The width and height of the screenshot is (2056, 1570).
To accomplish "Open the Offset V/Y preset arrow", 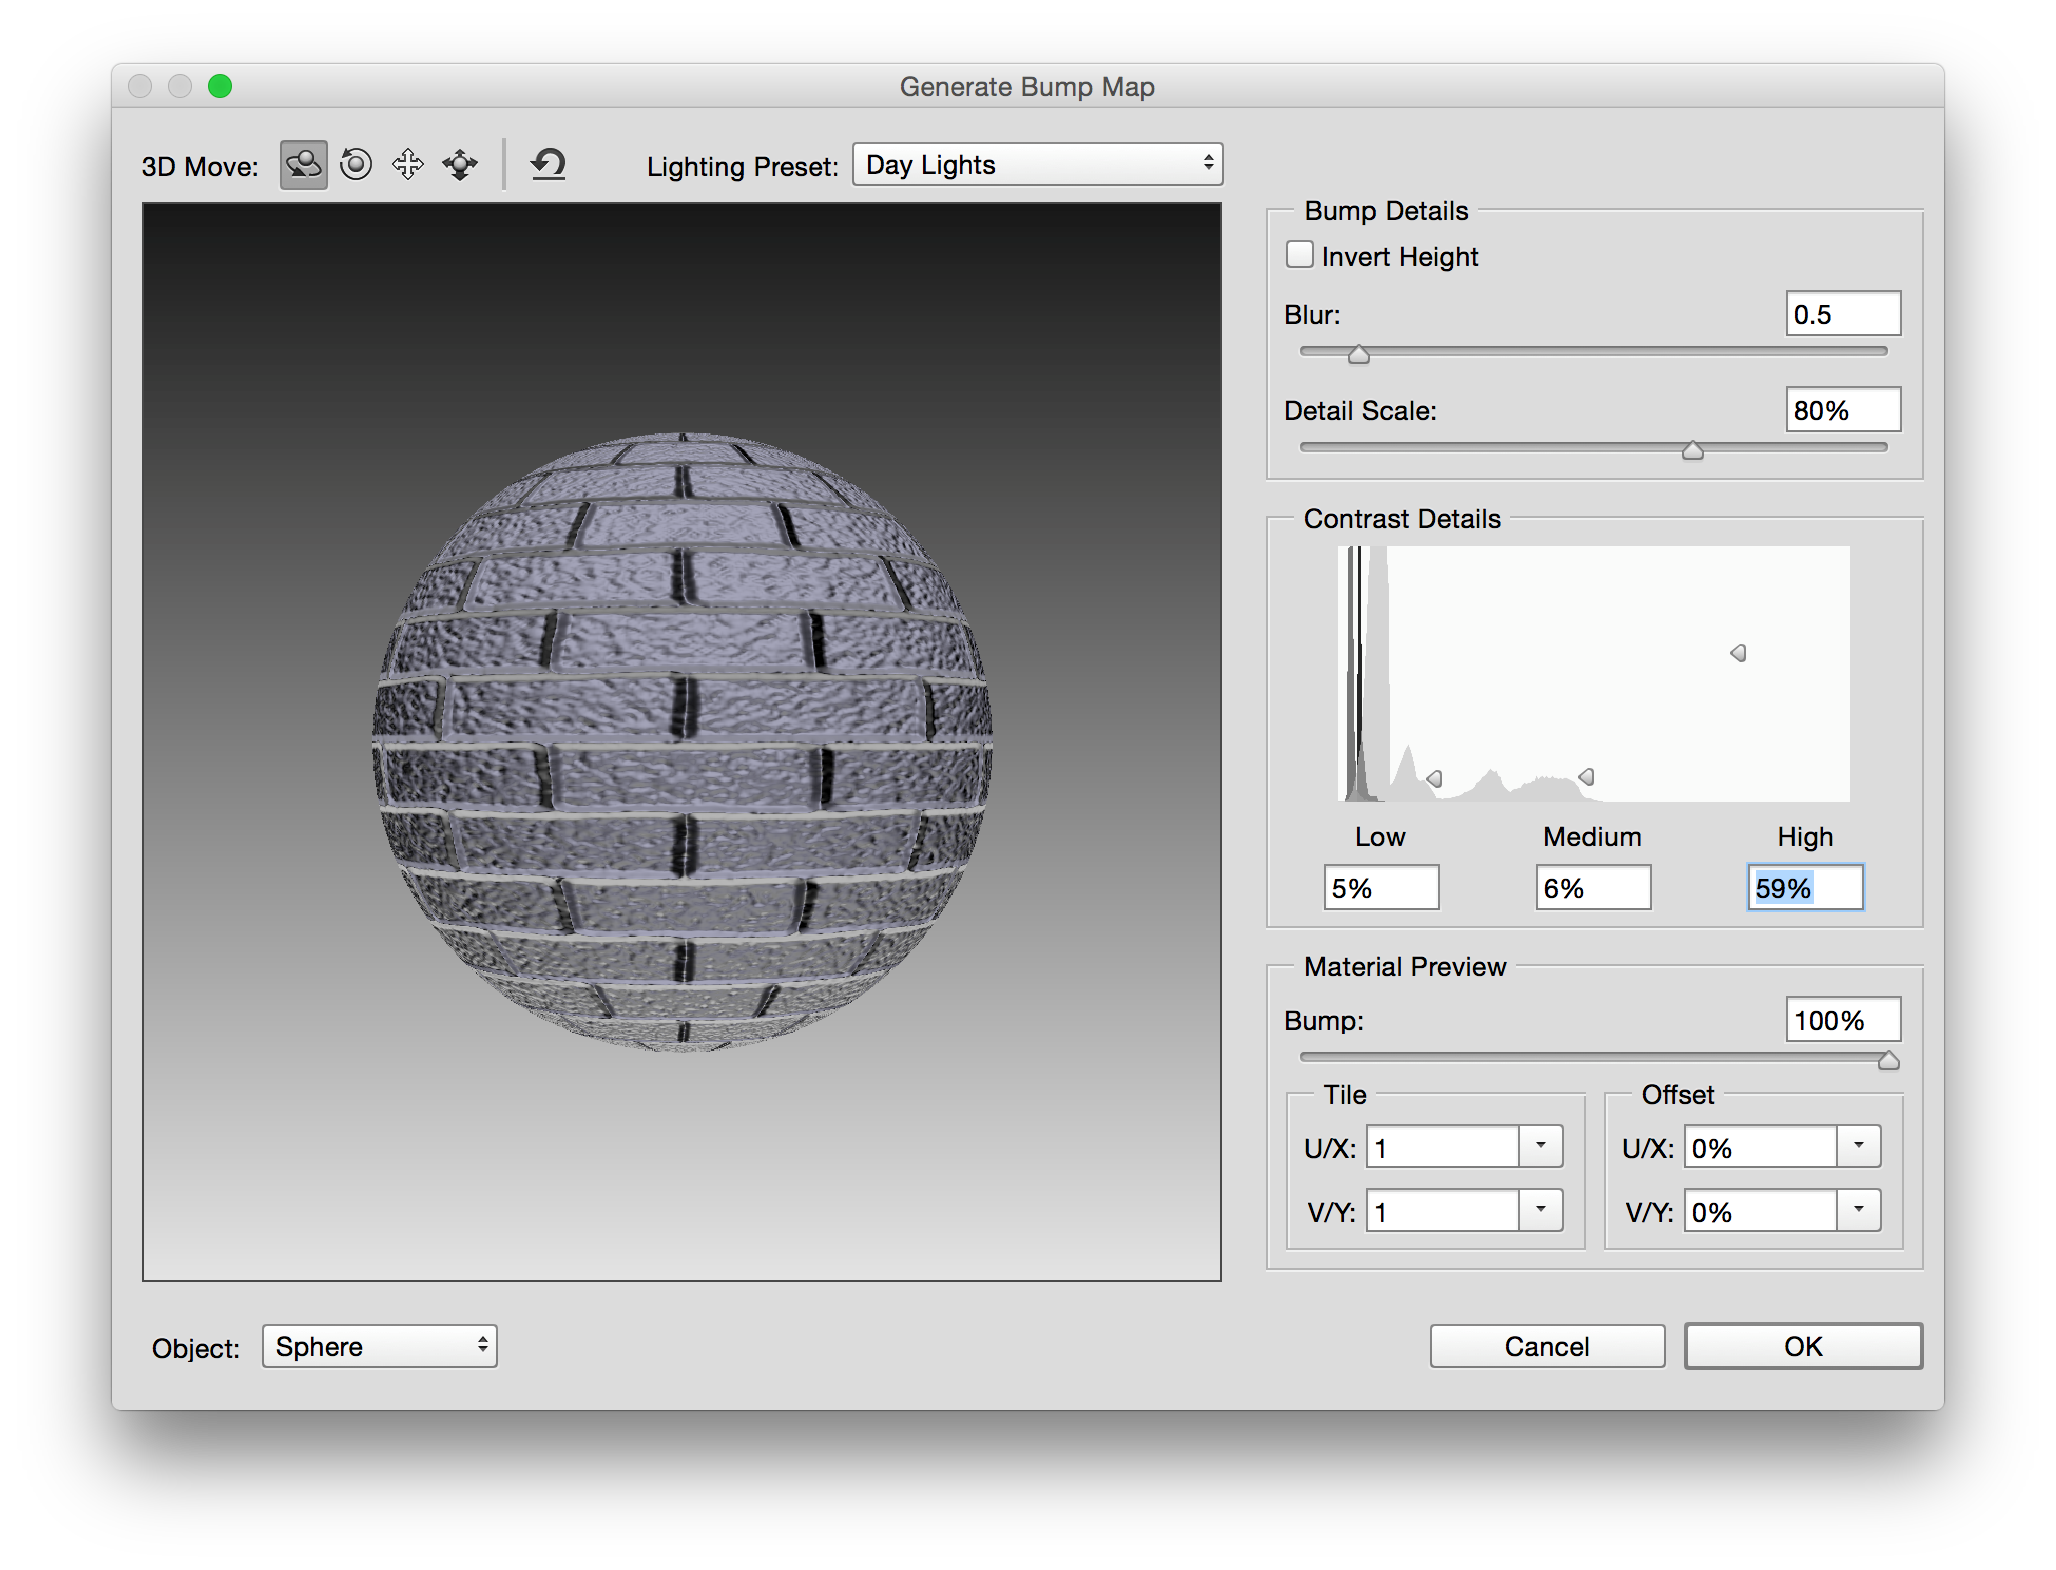I will pos(1858,1211).
